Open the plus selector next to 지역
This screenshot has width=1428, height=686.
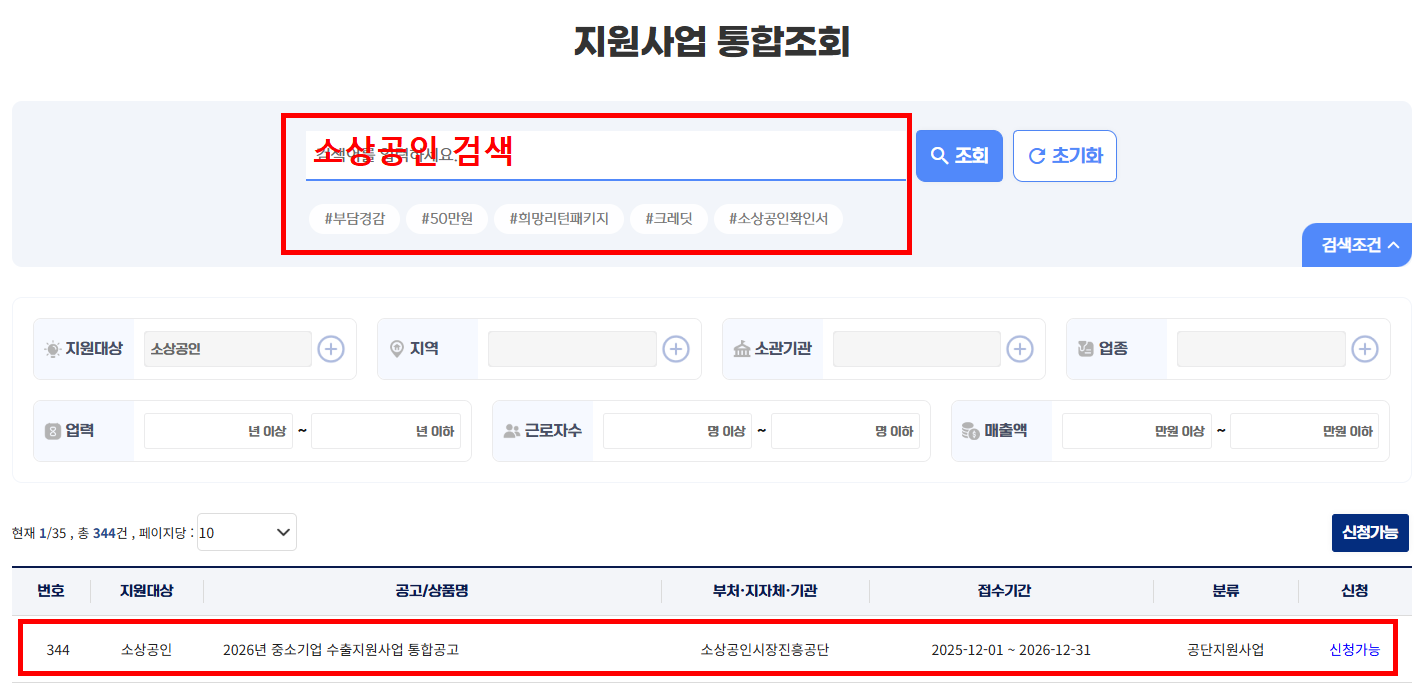point(675,348)
